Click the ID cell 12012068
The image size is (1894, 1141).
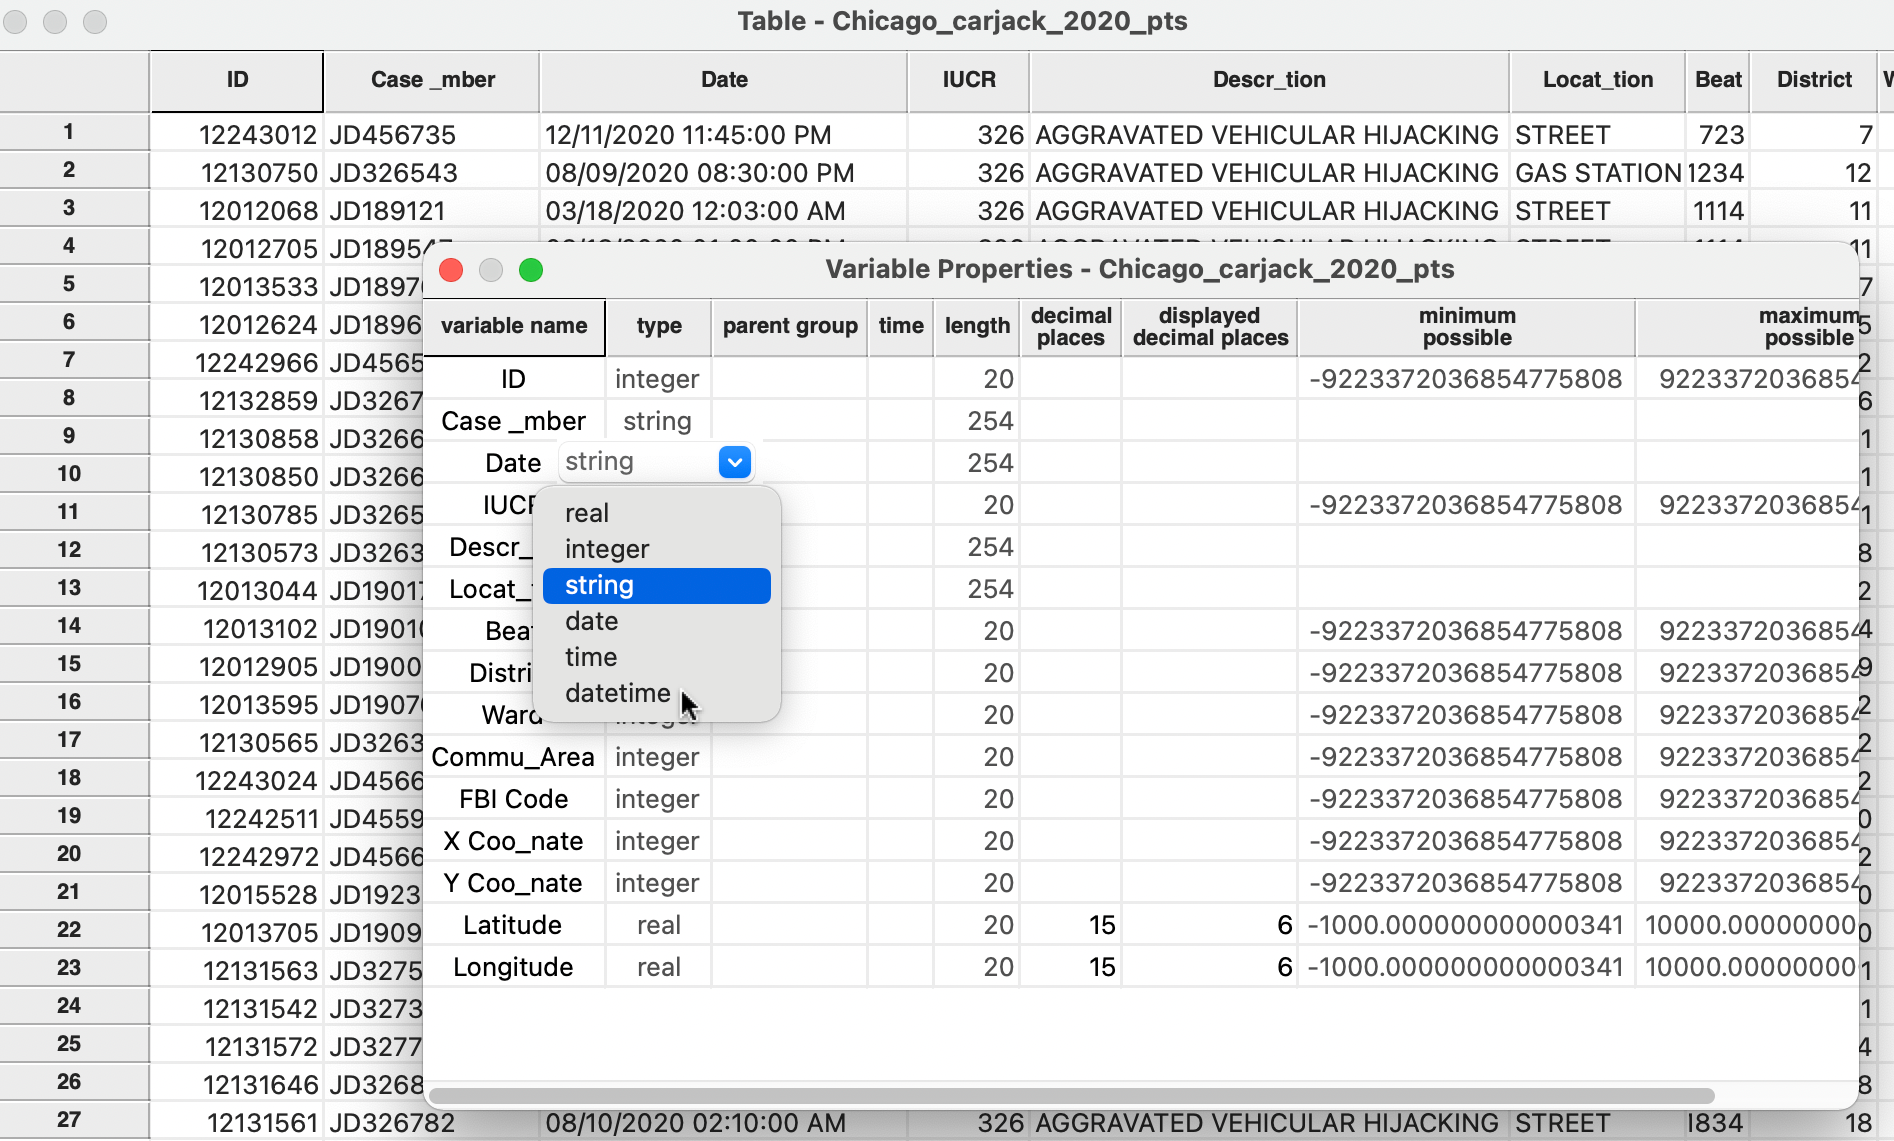tap(237, 211)
